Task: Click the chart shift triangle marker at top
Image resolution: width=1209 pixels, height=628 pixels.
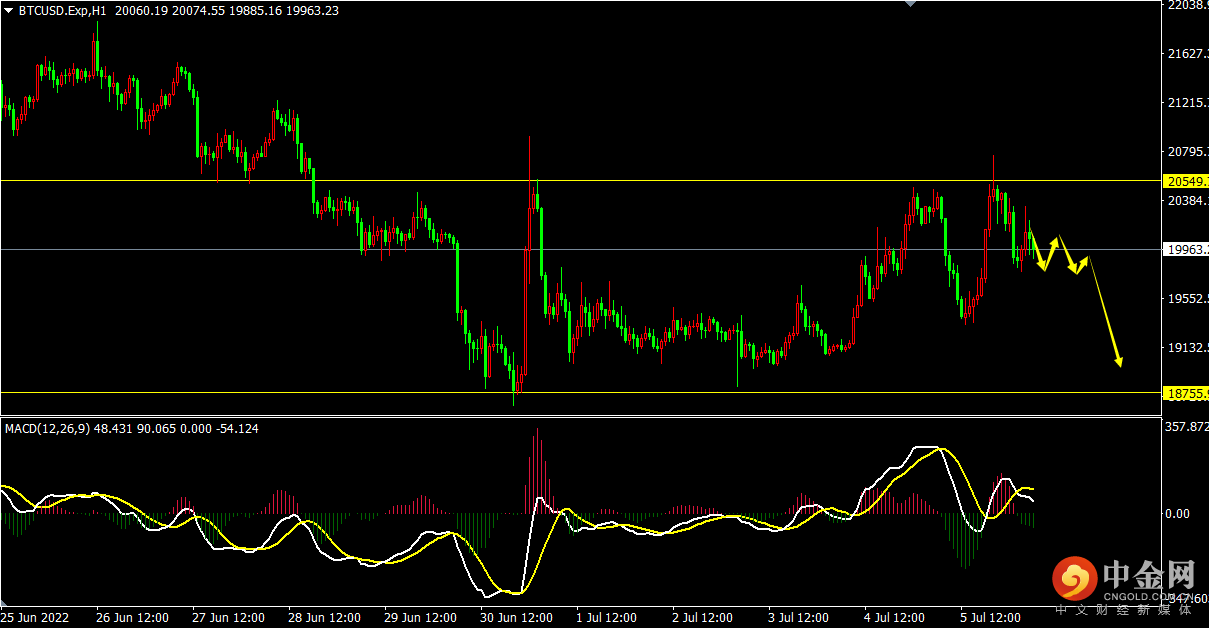Action: 909,4
